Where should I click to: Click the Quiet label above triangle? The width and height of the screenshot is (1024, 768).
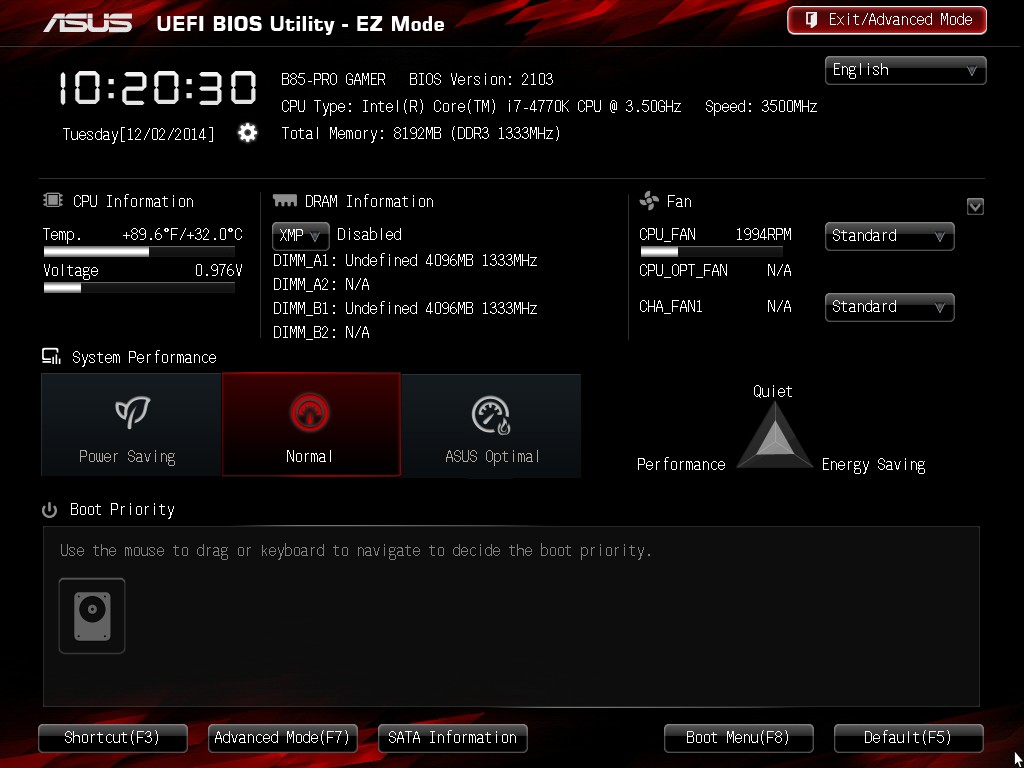point(773,391)
